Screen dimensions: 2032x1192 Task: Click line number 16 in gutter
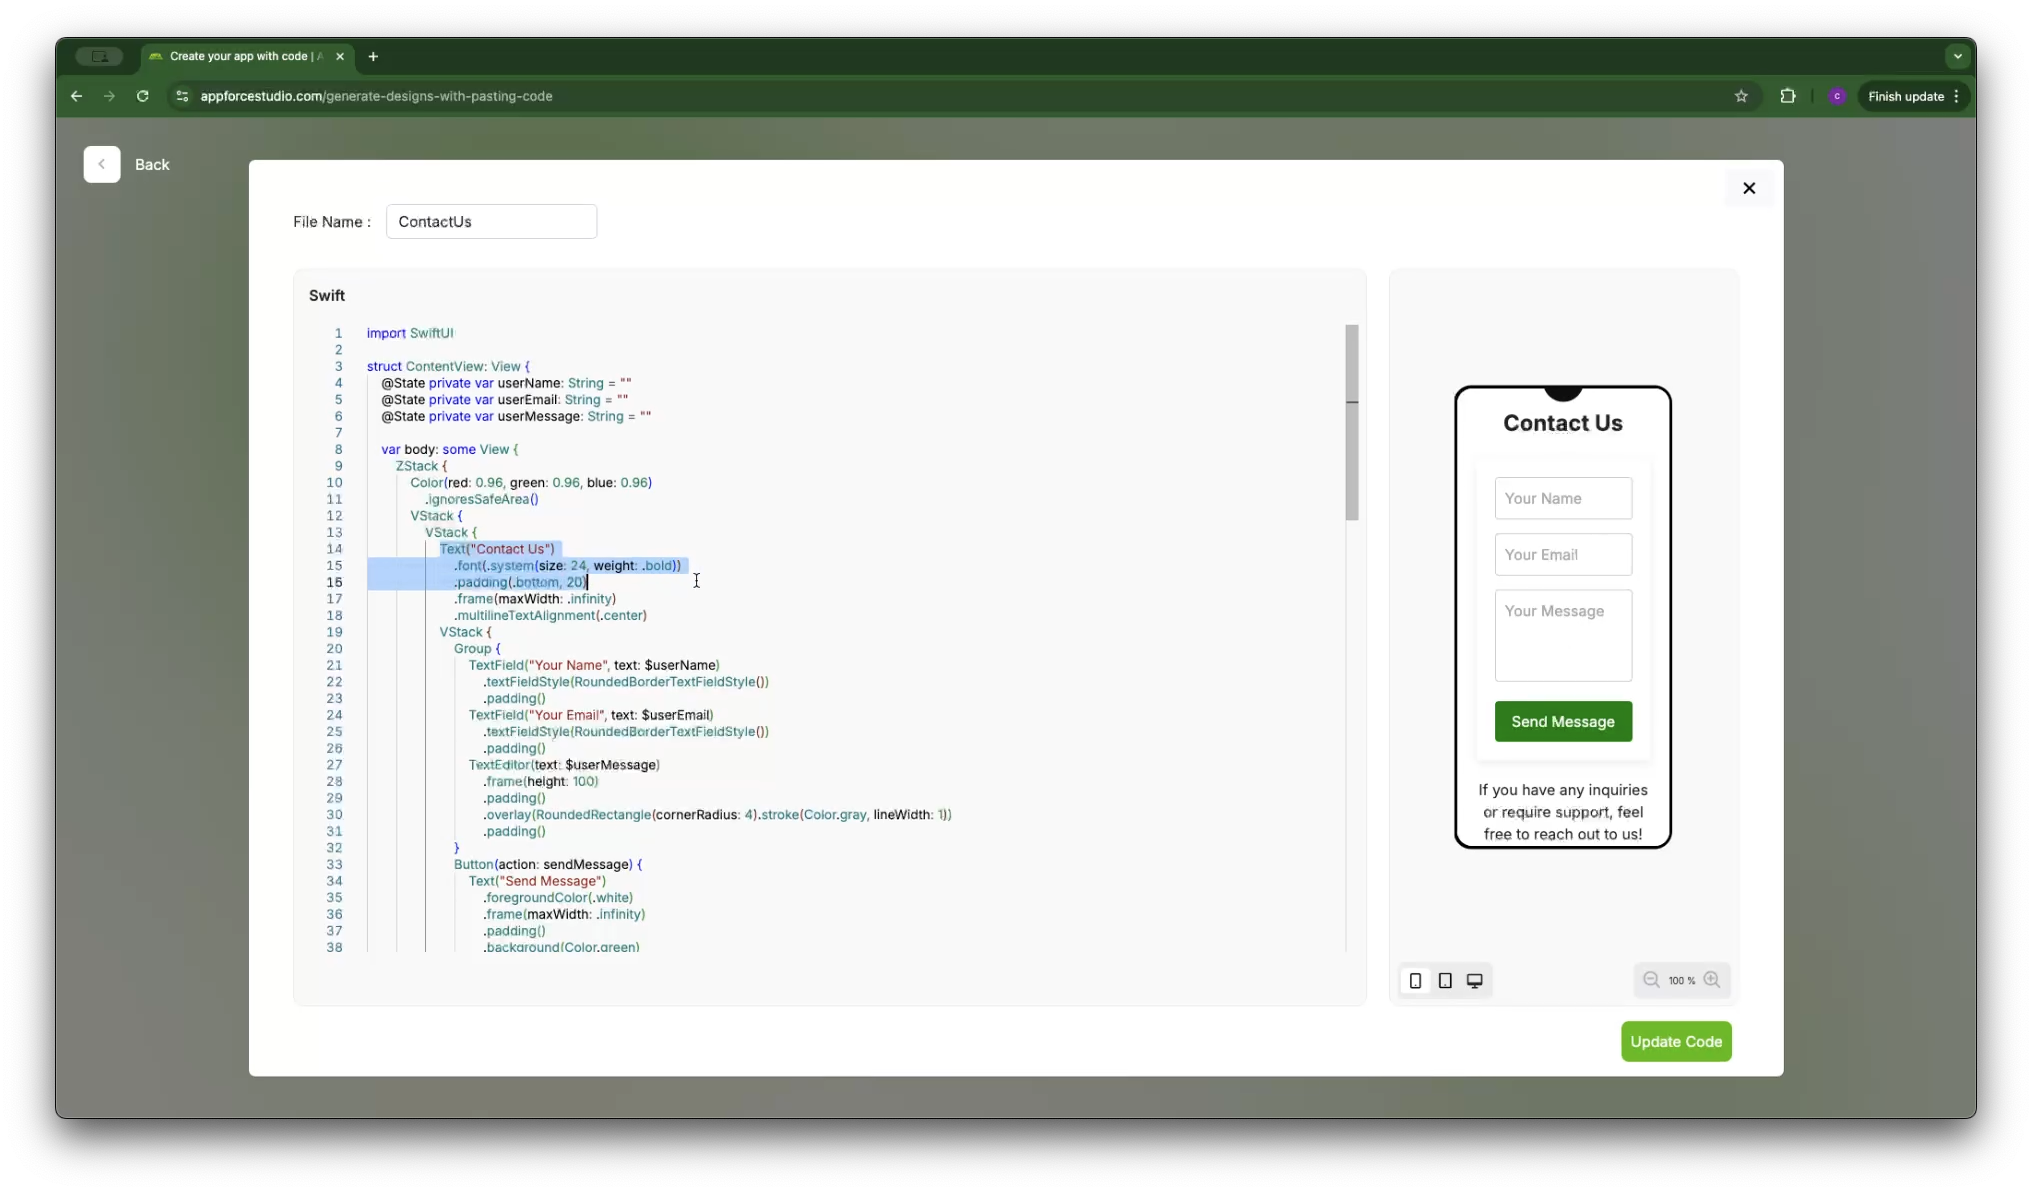tap(334, 582)
